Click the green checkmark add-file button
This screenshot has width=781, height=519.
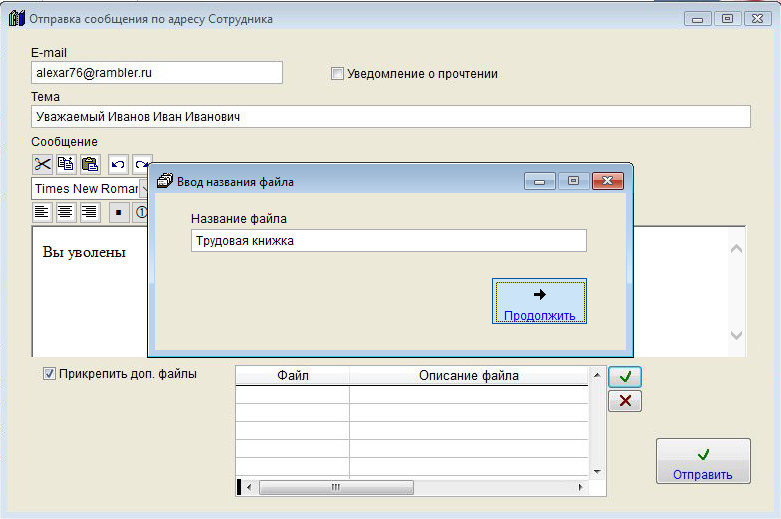(x=625, y=377)
